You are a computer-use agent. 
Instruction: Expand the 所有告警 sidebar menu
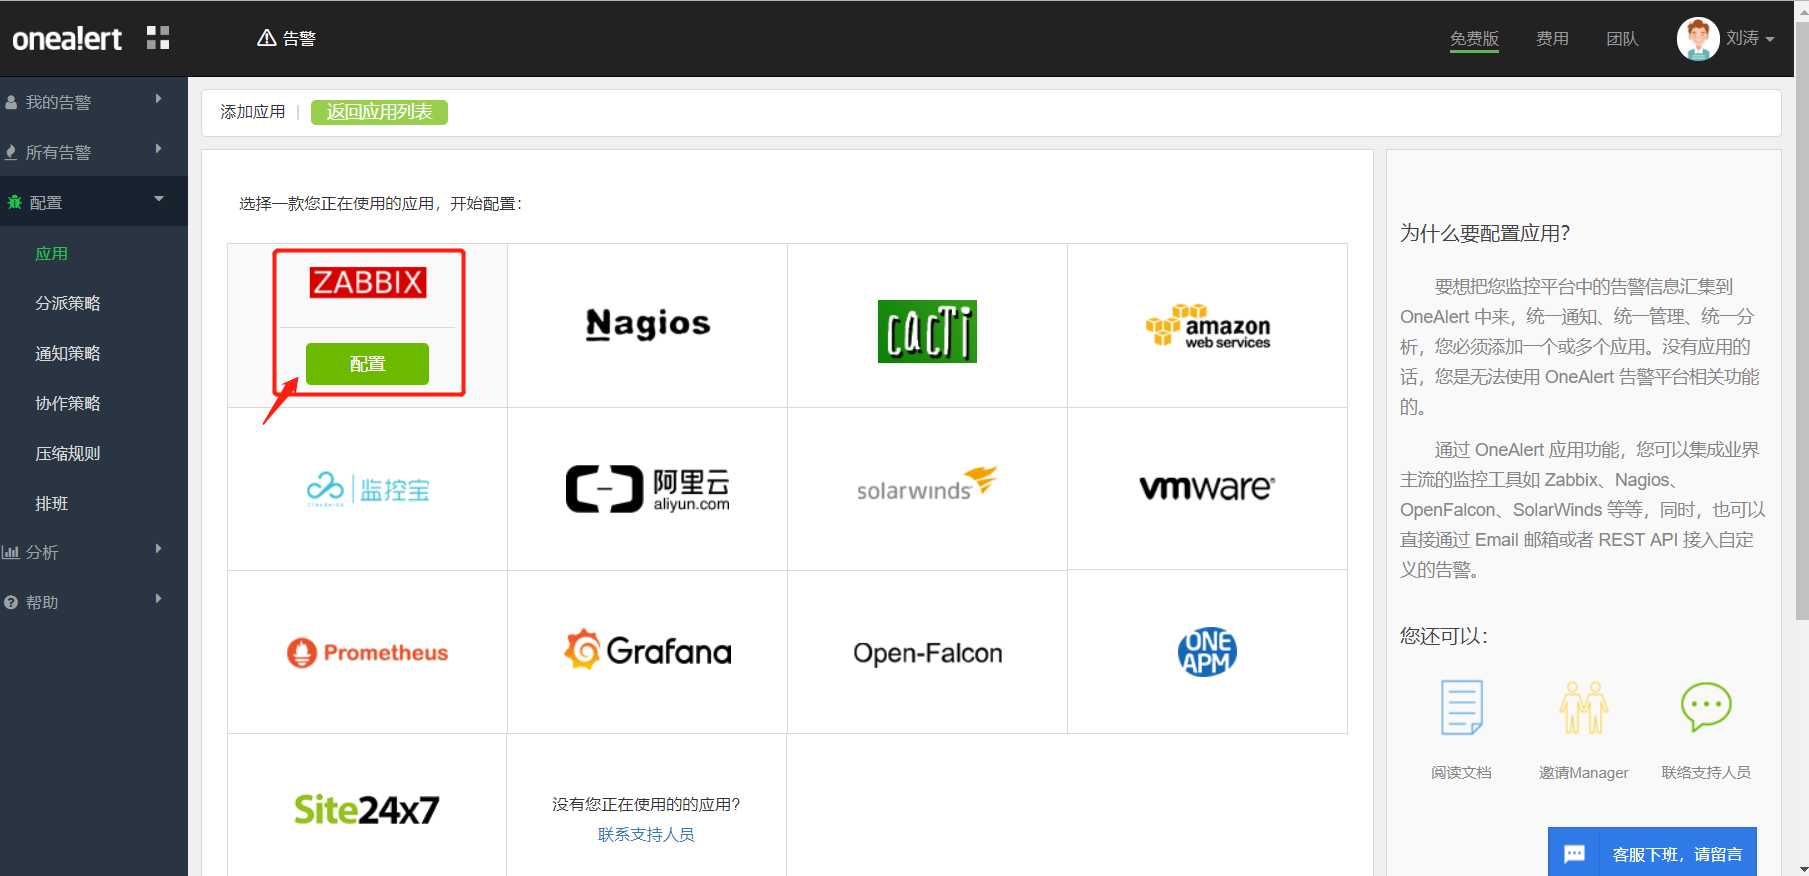pyautogui.click(x=94, y=152)
